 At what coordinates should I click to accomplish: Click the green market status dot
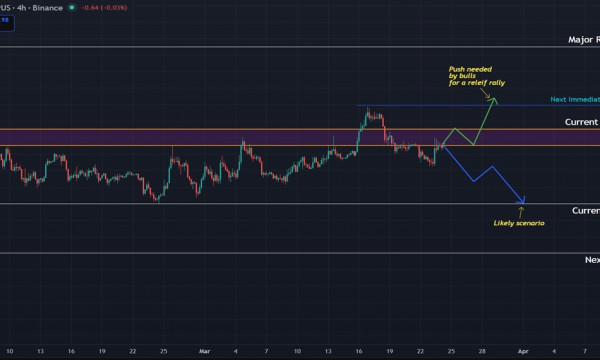tap(72, 7)
